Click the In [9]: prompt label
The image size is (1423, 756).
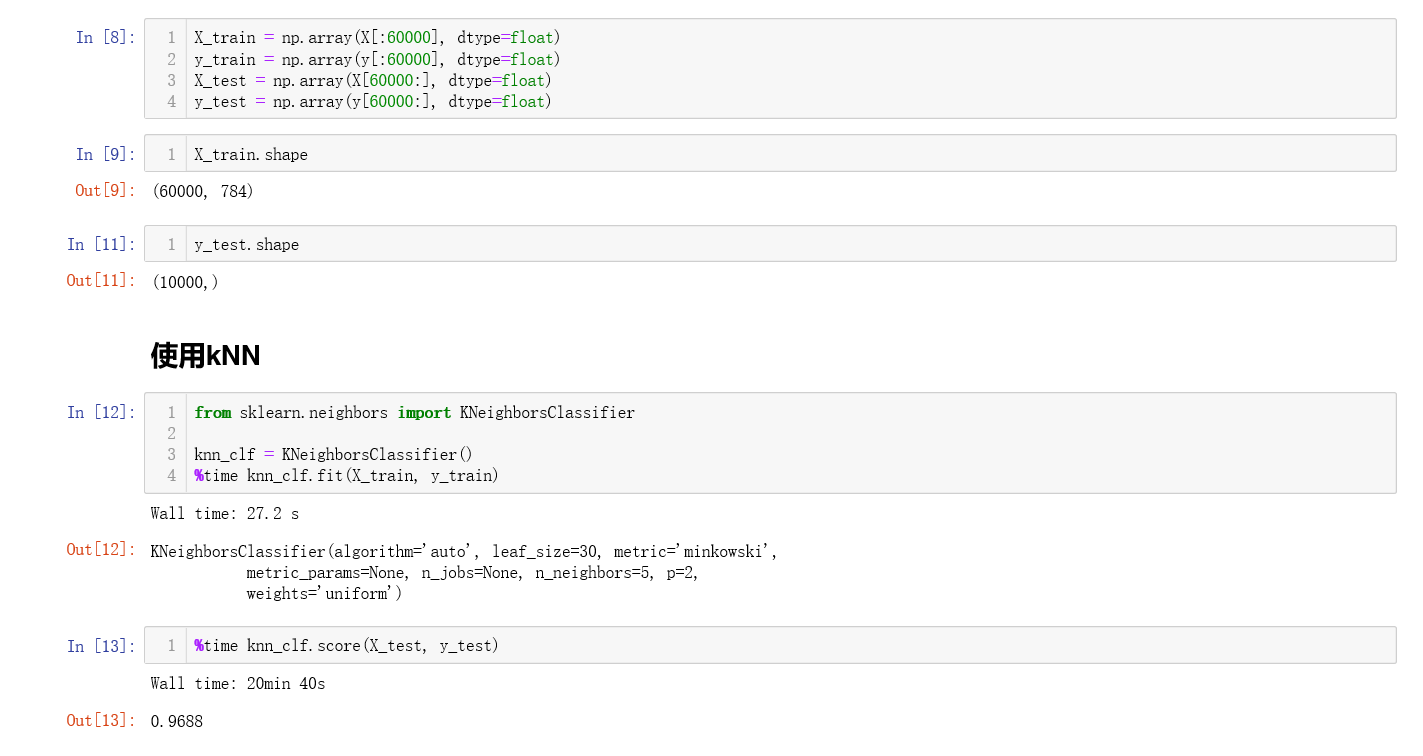click(105, 154)
